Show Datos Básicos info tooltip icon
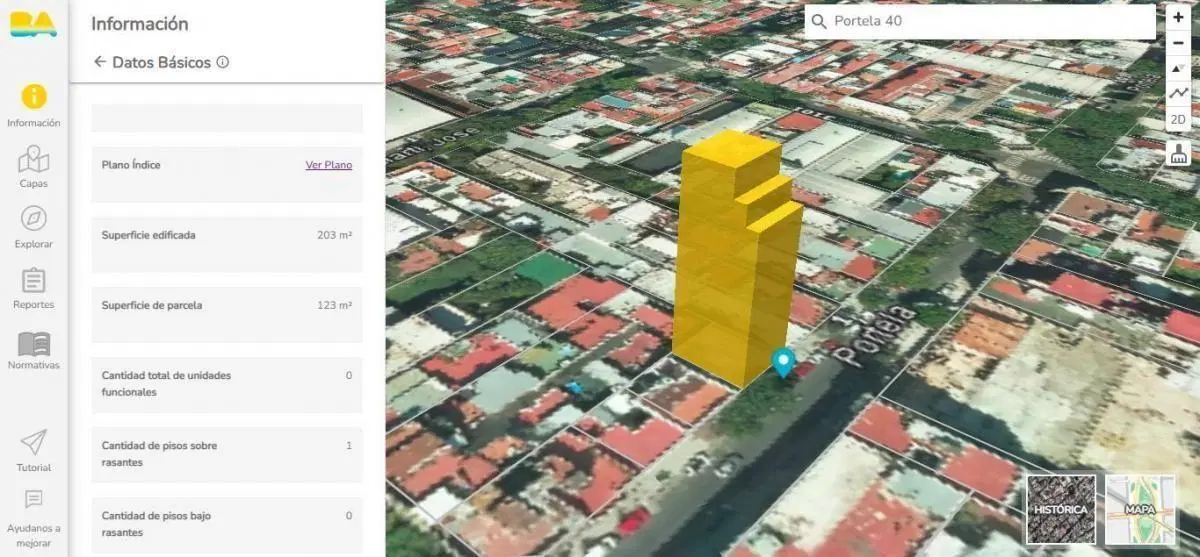This screenshot has width=1200, height=557. (x=223, y=62)
